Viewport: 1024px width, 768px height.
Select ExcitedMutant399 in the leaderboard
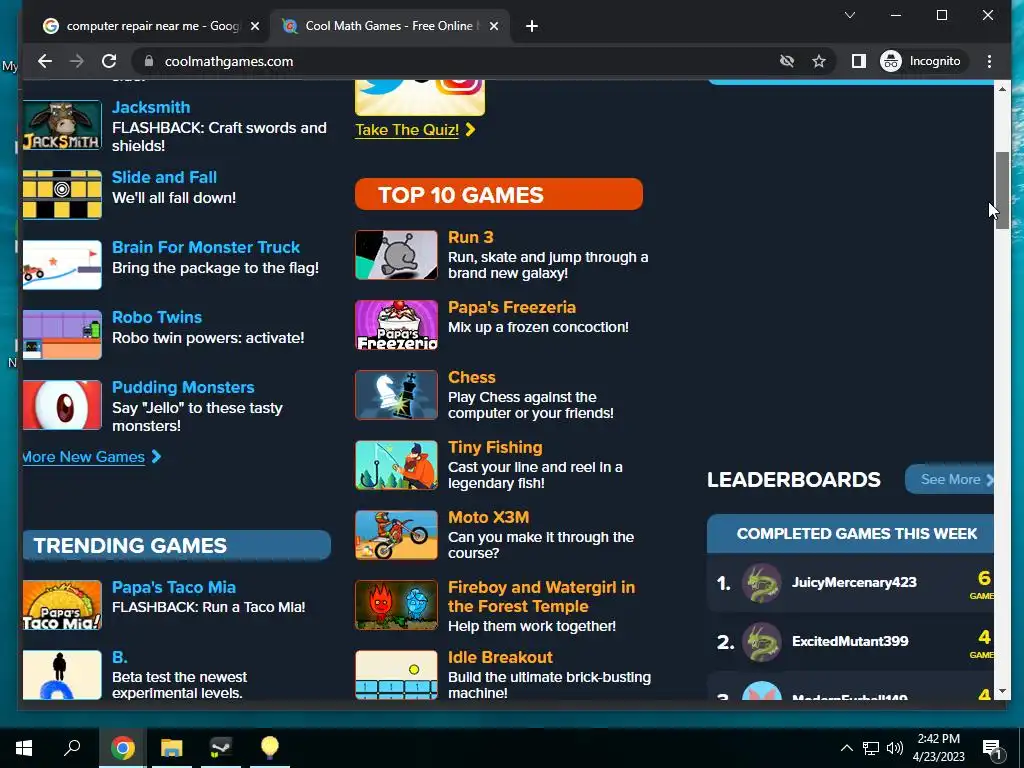point(850,641)
